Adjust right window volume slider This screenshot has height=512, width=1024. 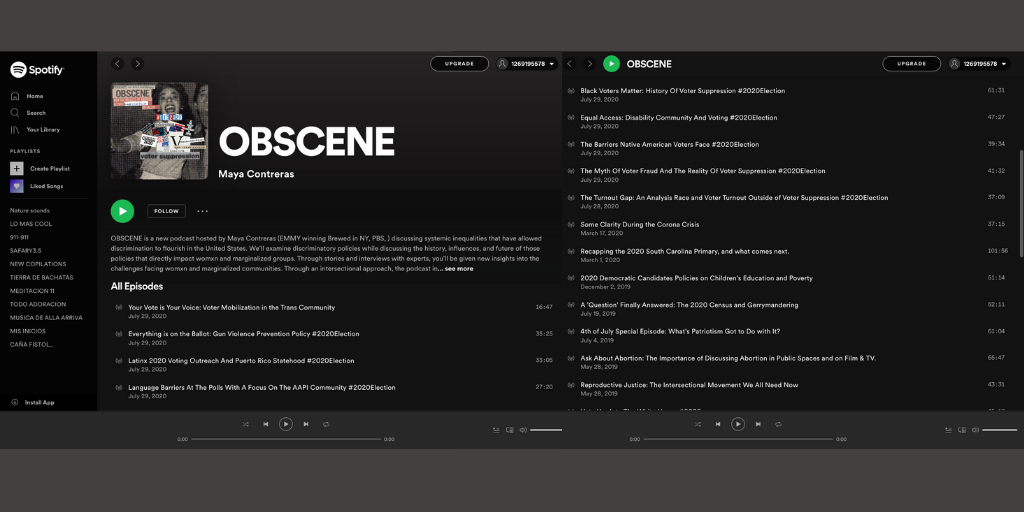tap(999, 430)
